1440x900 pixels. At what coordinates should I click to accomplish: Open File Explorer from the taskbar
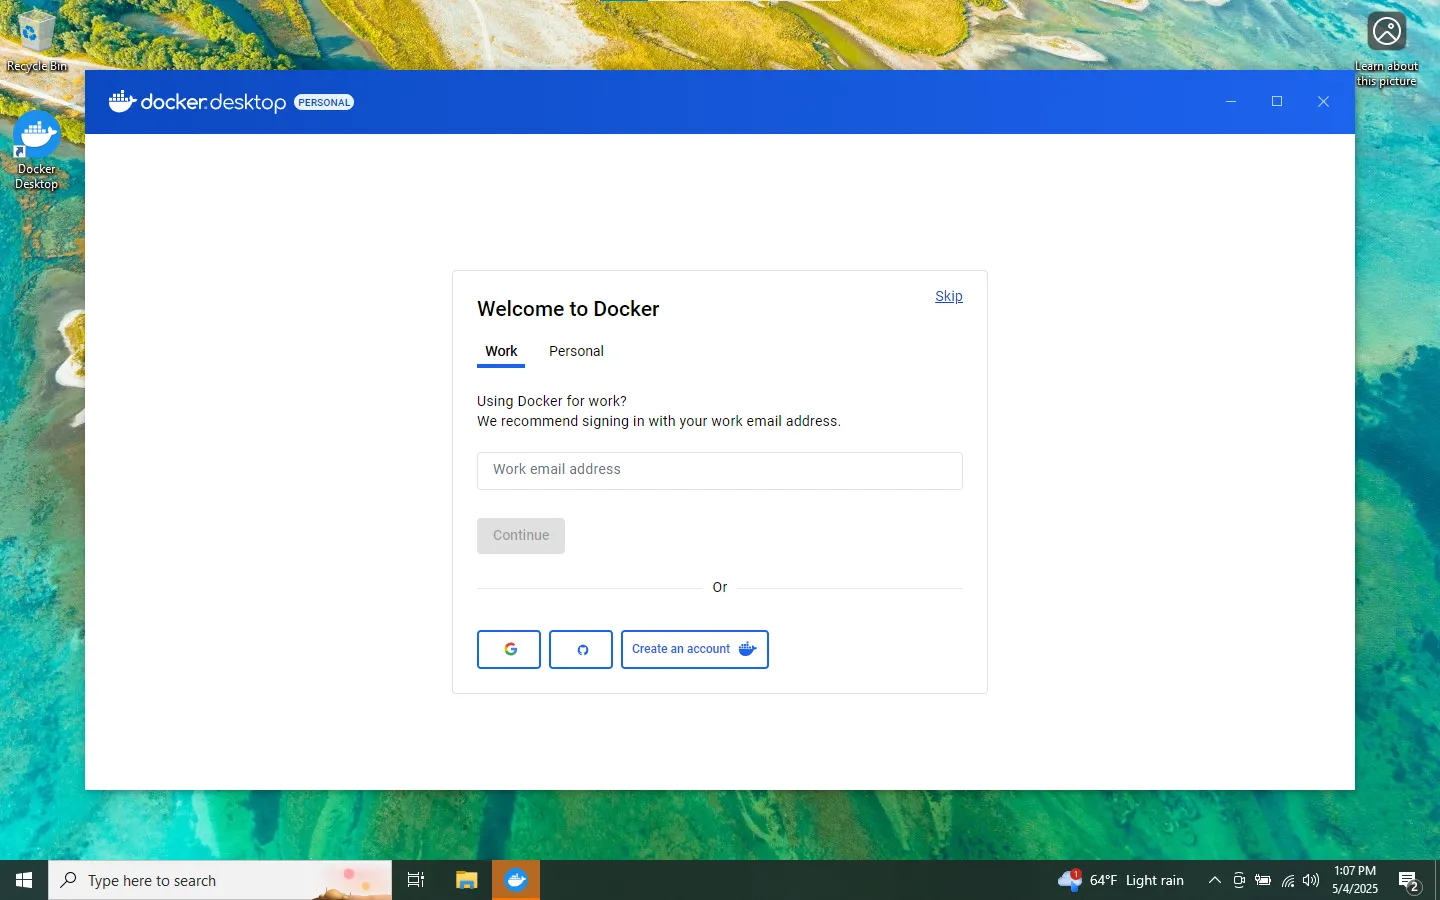(x=466, y=880)
